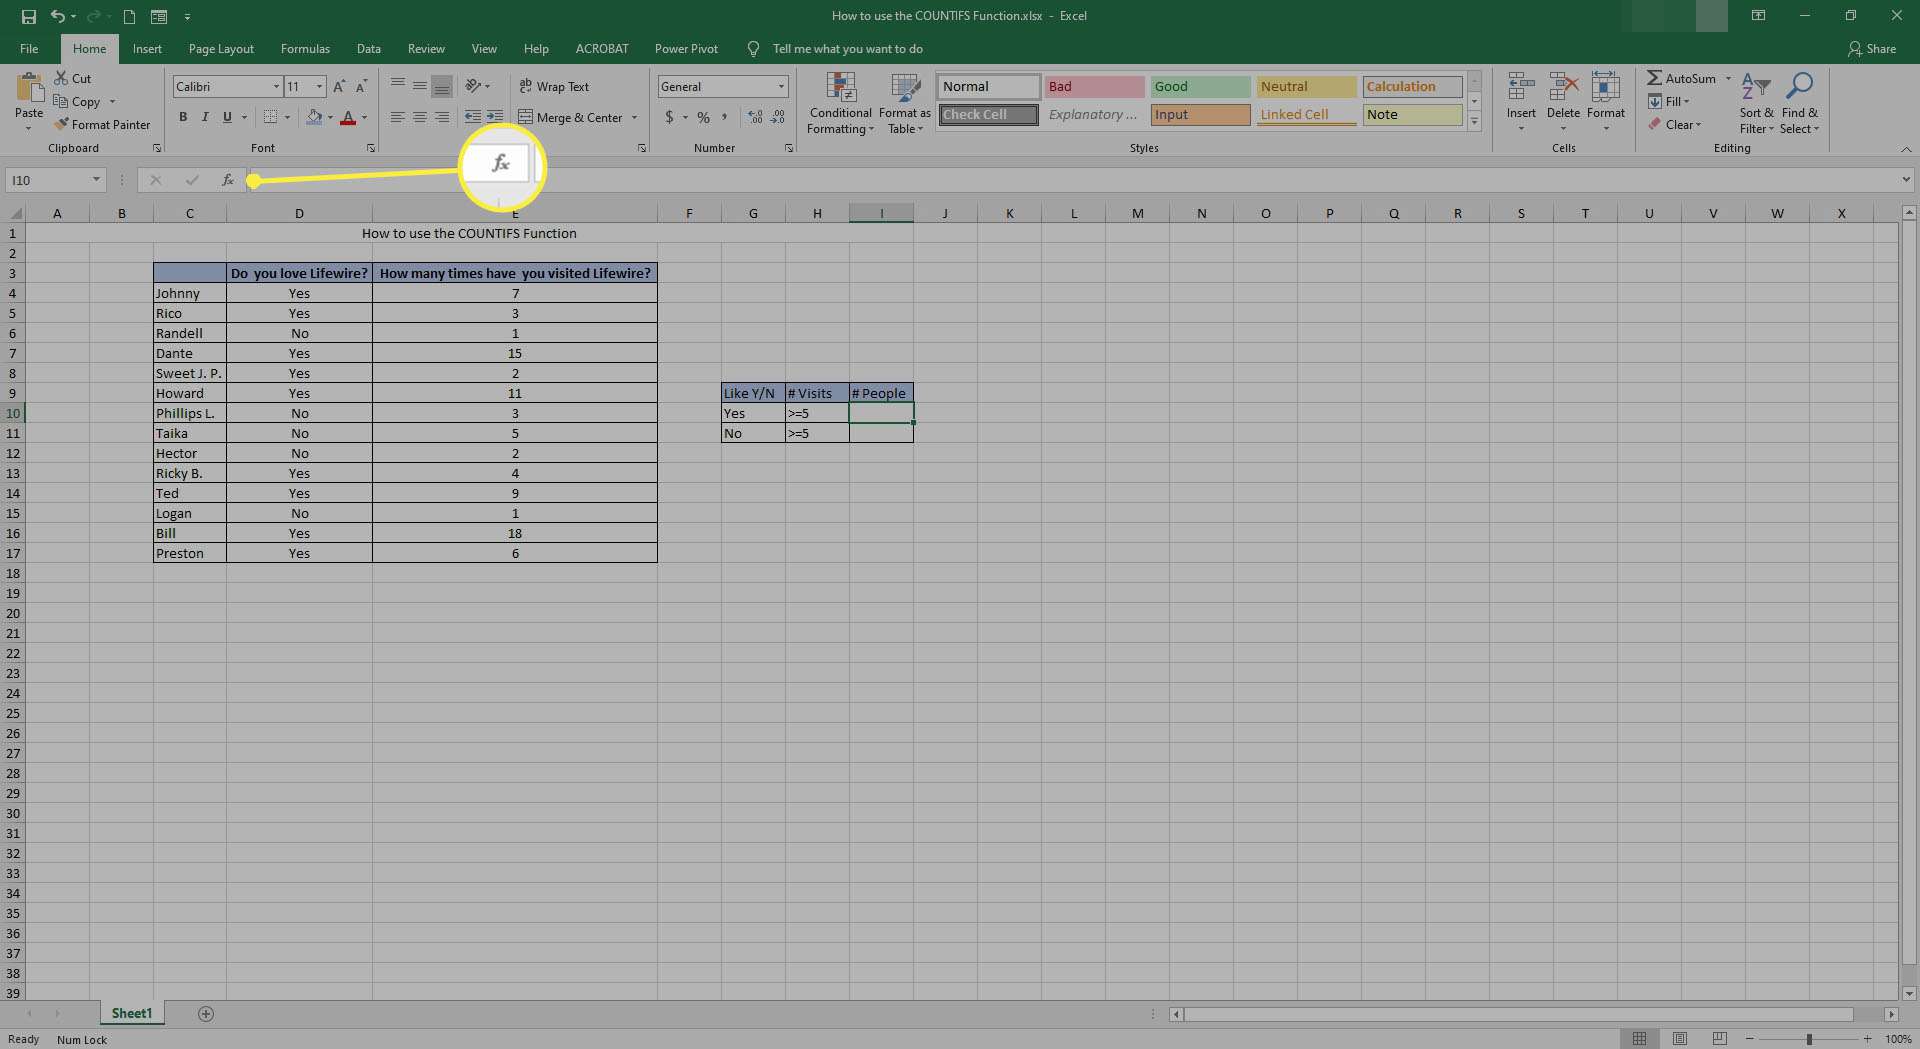Open the Calibri font name dropdown

click(x=276, y=87)
